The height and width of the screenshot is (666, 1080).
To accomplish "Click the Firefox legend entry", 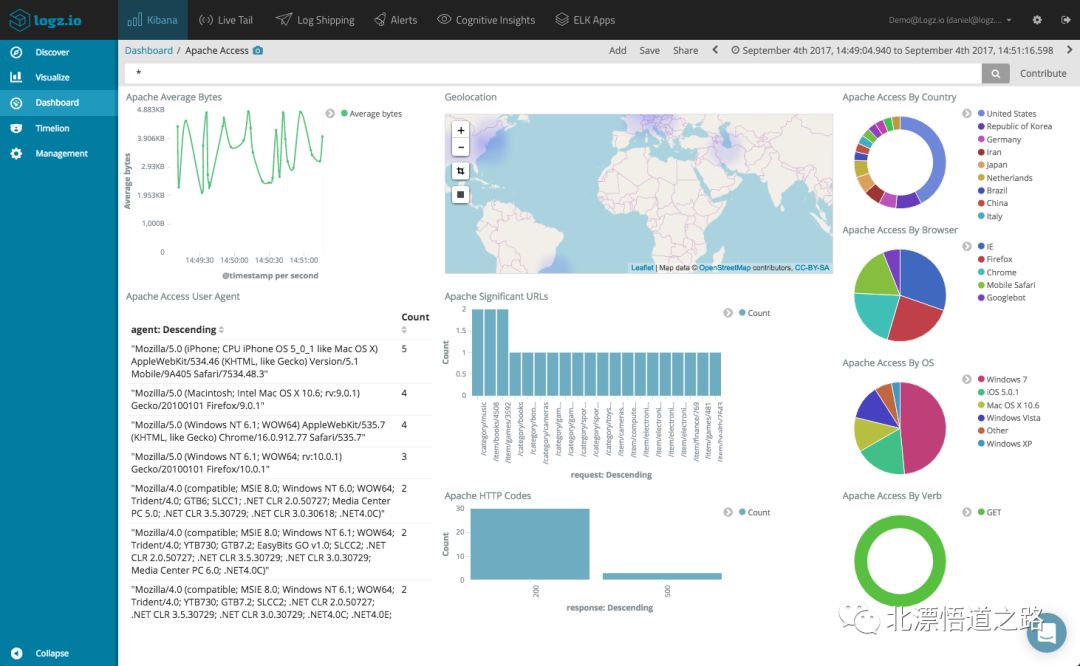I will 995,259.
